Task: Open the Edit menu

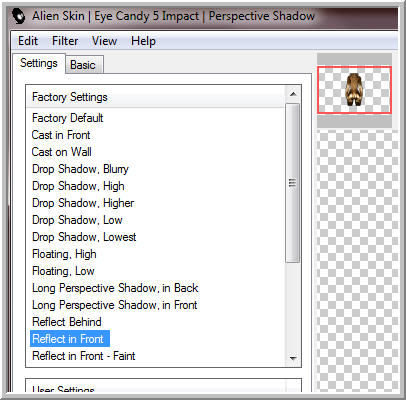Action: point(28,41)
